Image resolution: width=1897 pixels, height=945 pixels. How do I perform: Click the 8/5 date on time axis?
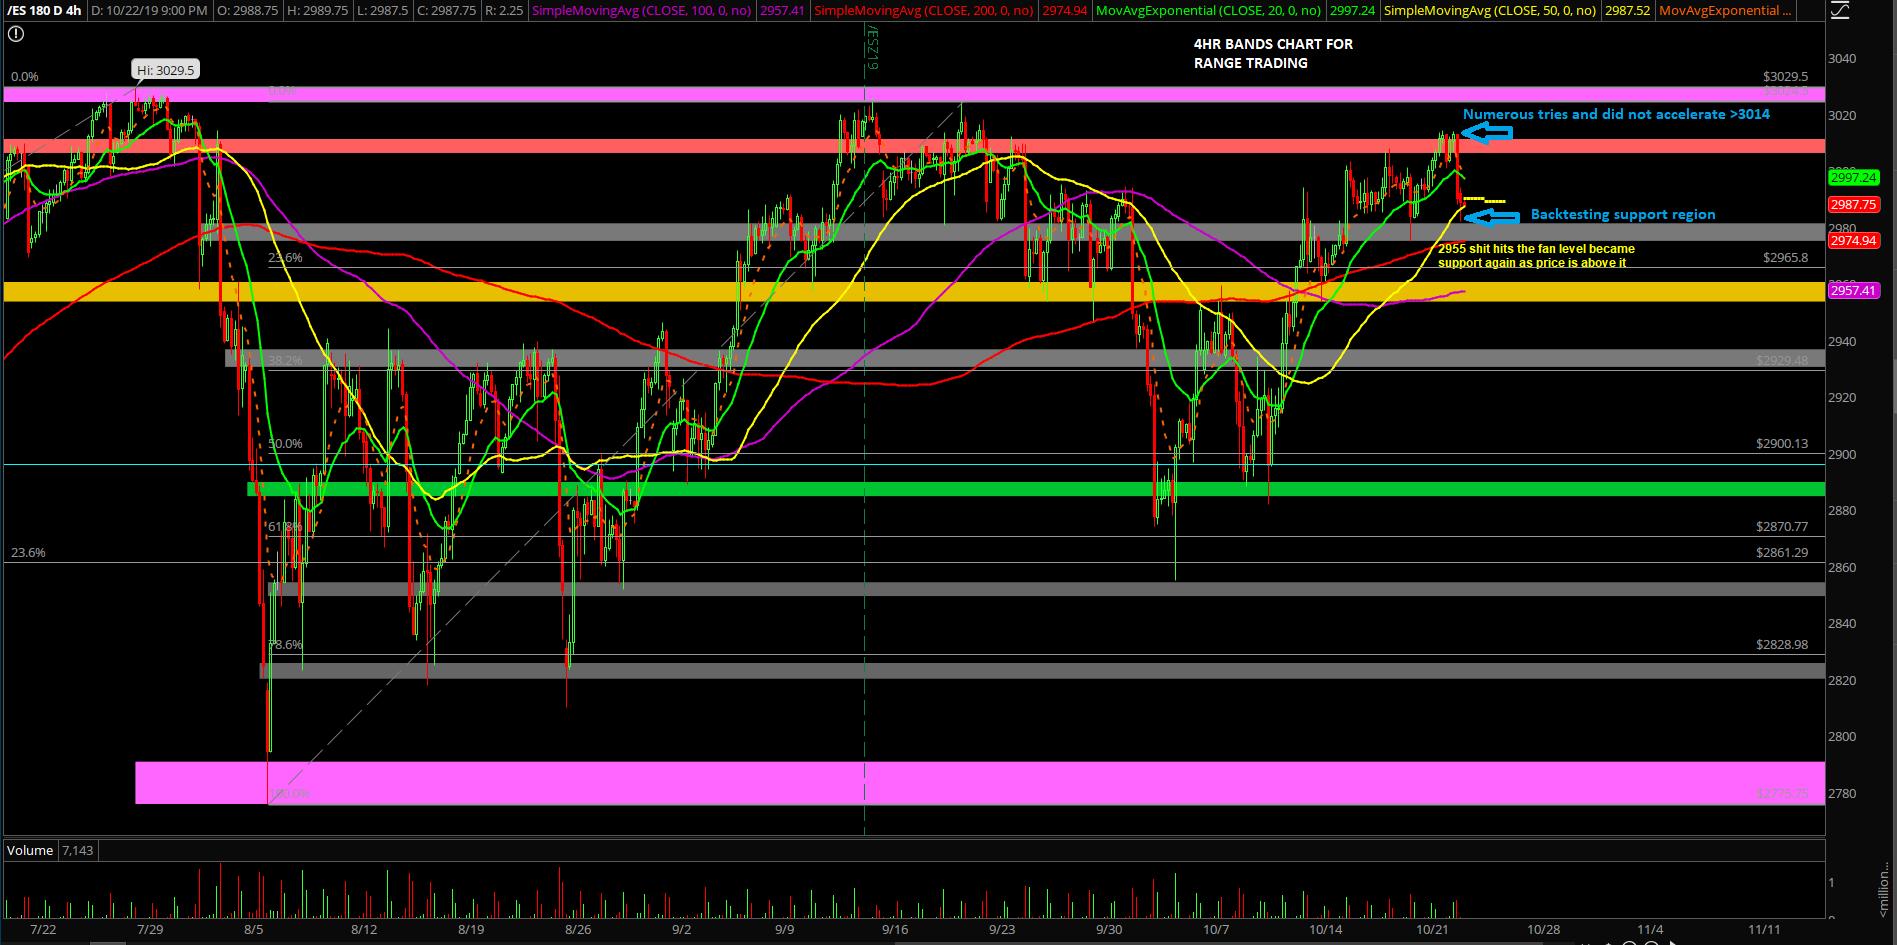click(x=254, y=930)
